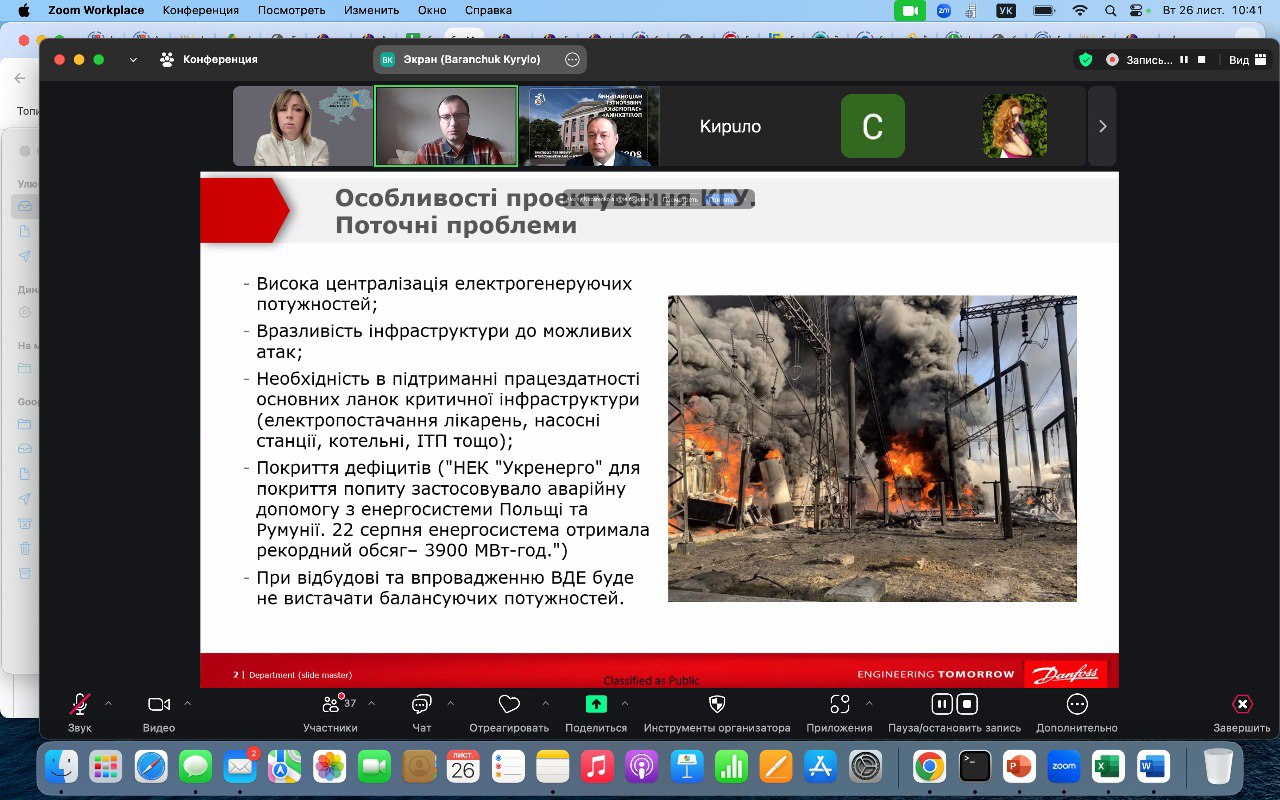The width and height of the screenshot is (1280, 800).
Task: Expand video options arrow beside Видео
Action: coord(187,703)
